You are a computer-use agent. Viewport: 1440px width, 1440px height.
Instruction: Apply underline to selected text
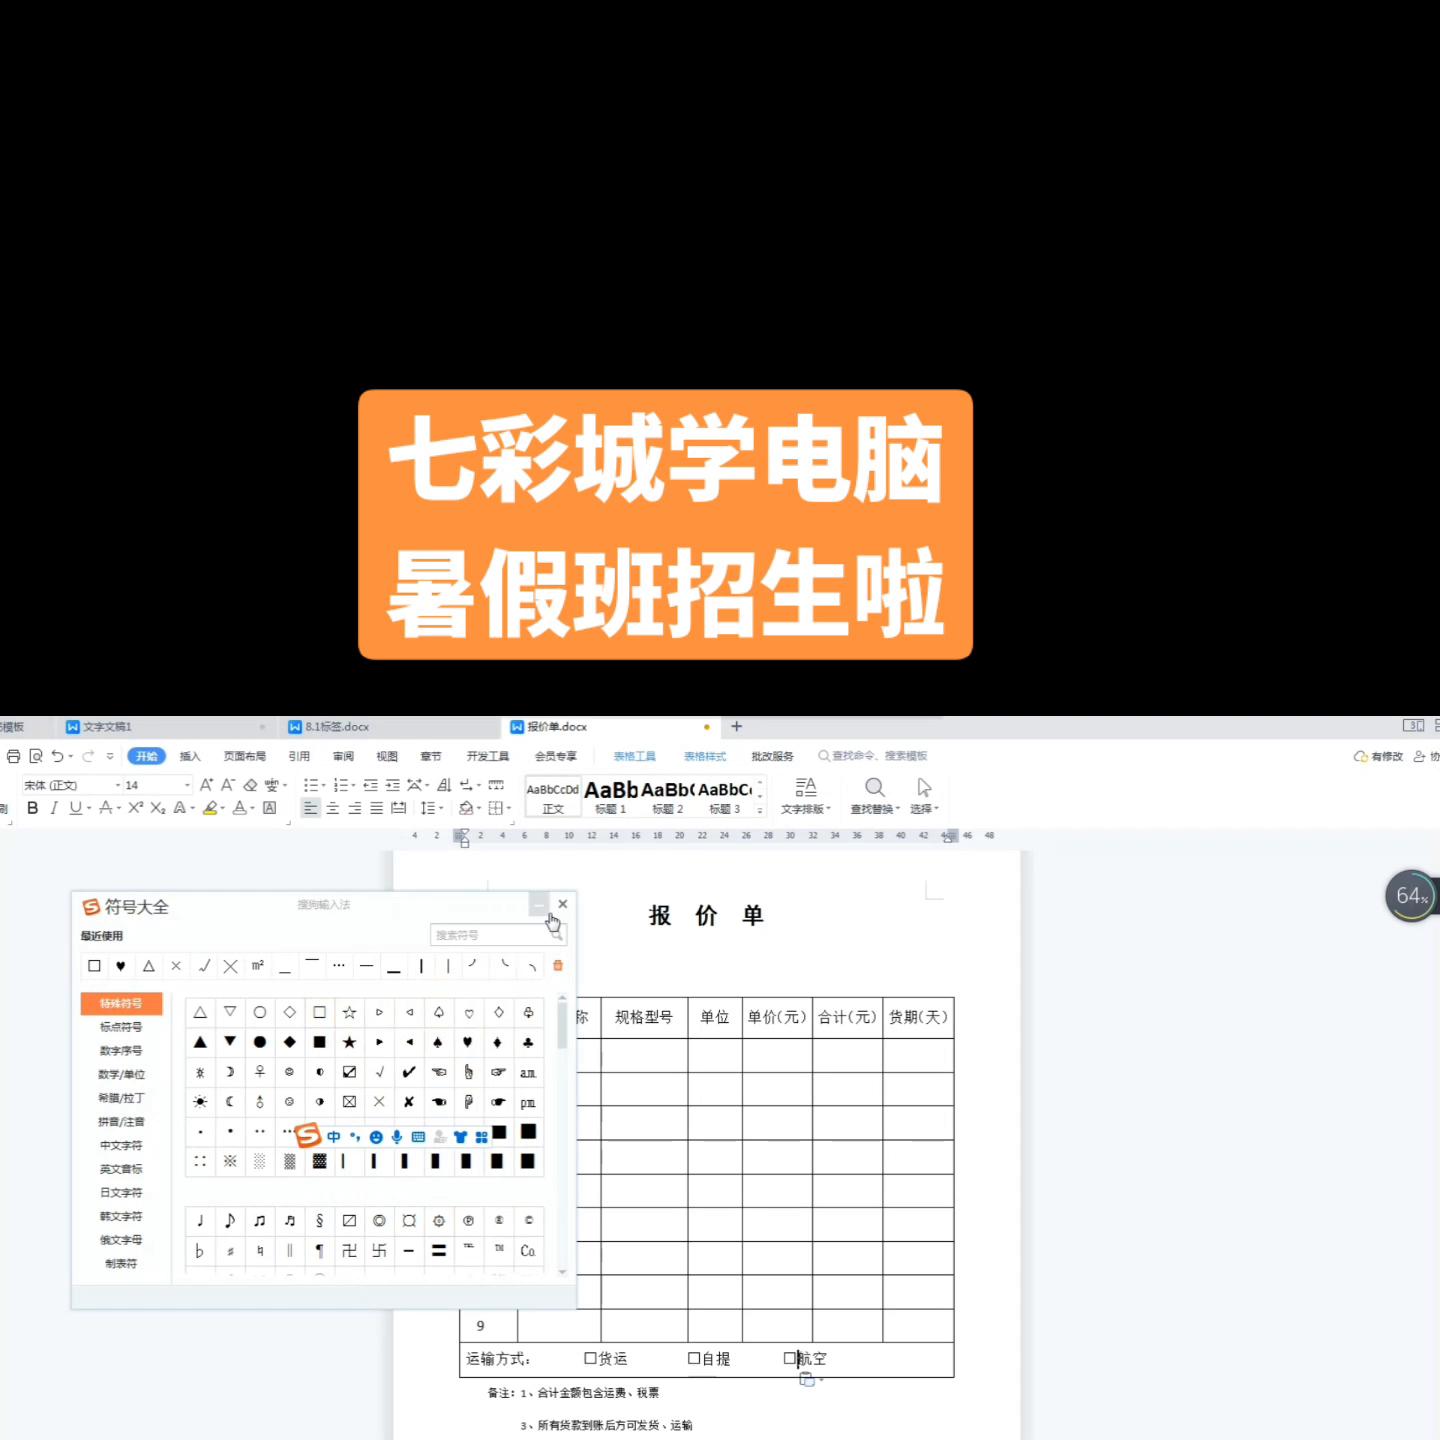(75, 808)
